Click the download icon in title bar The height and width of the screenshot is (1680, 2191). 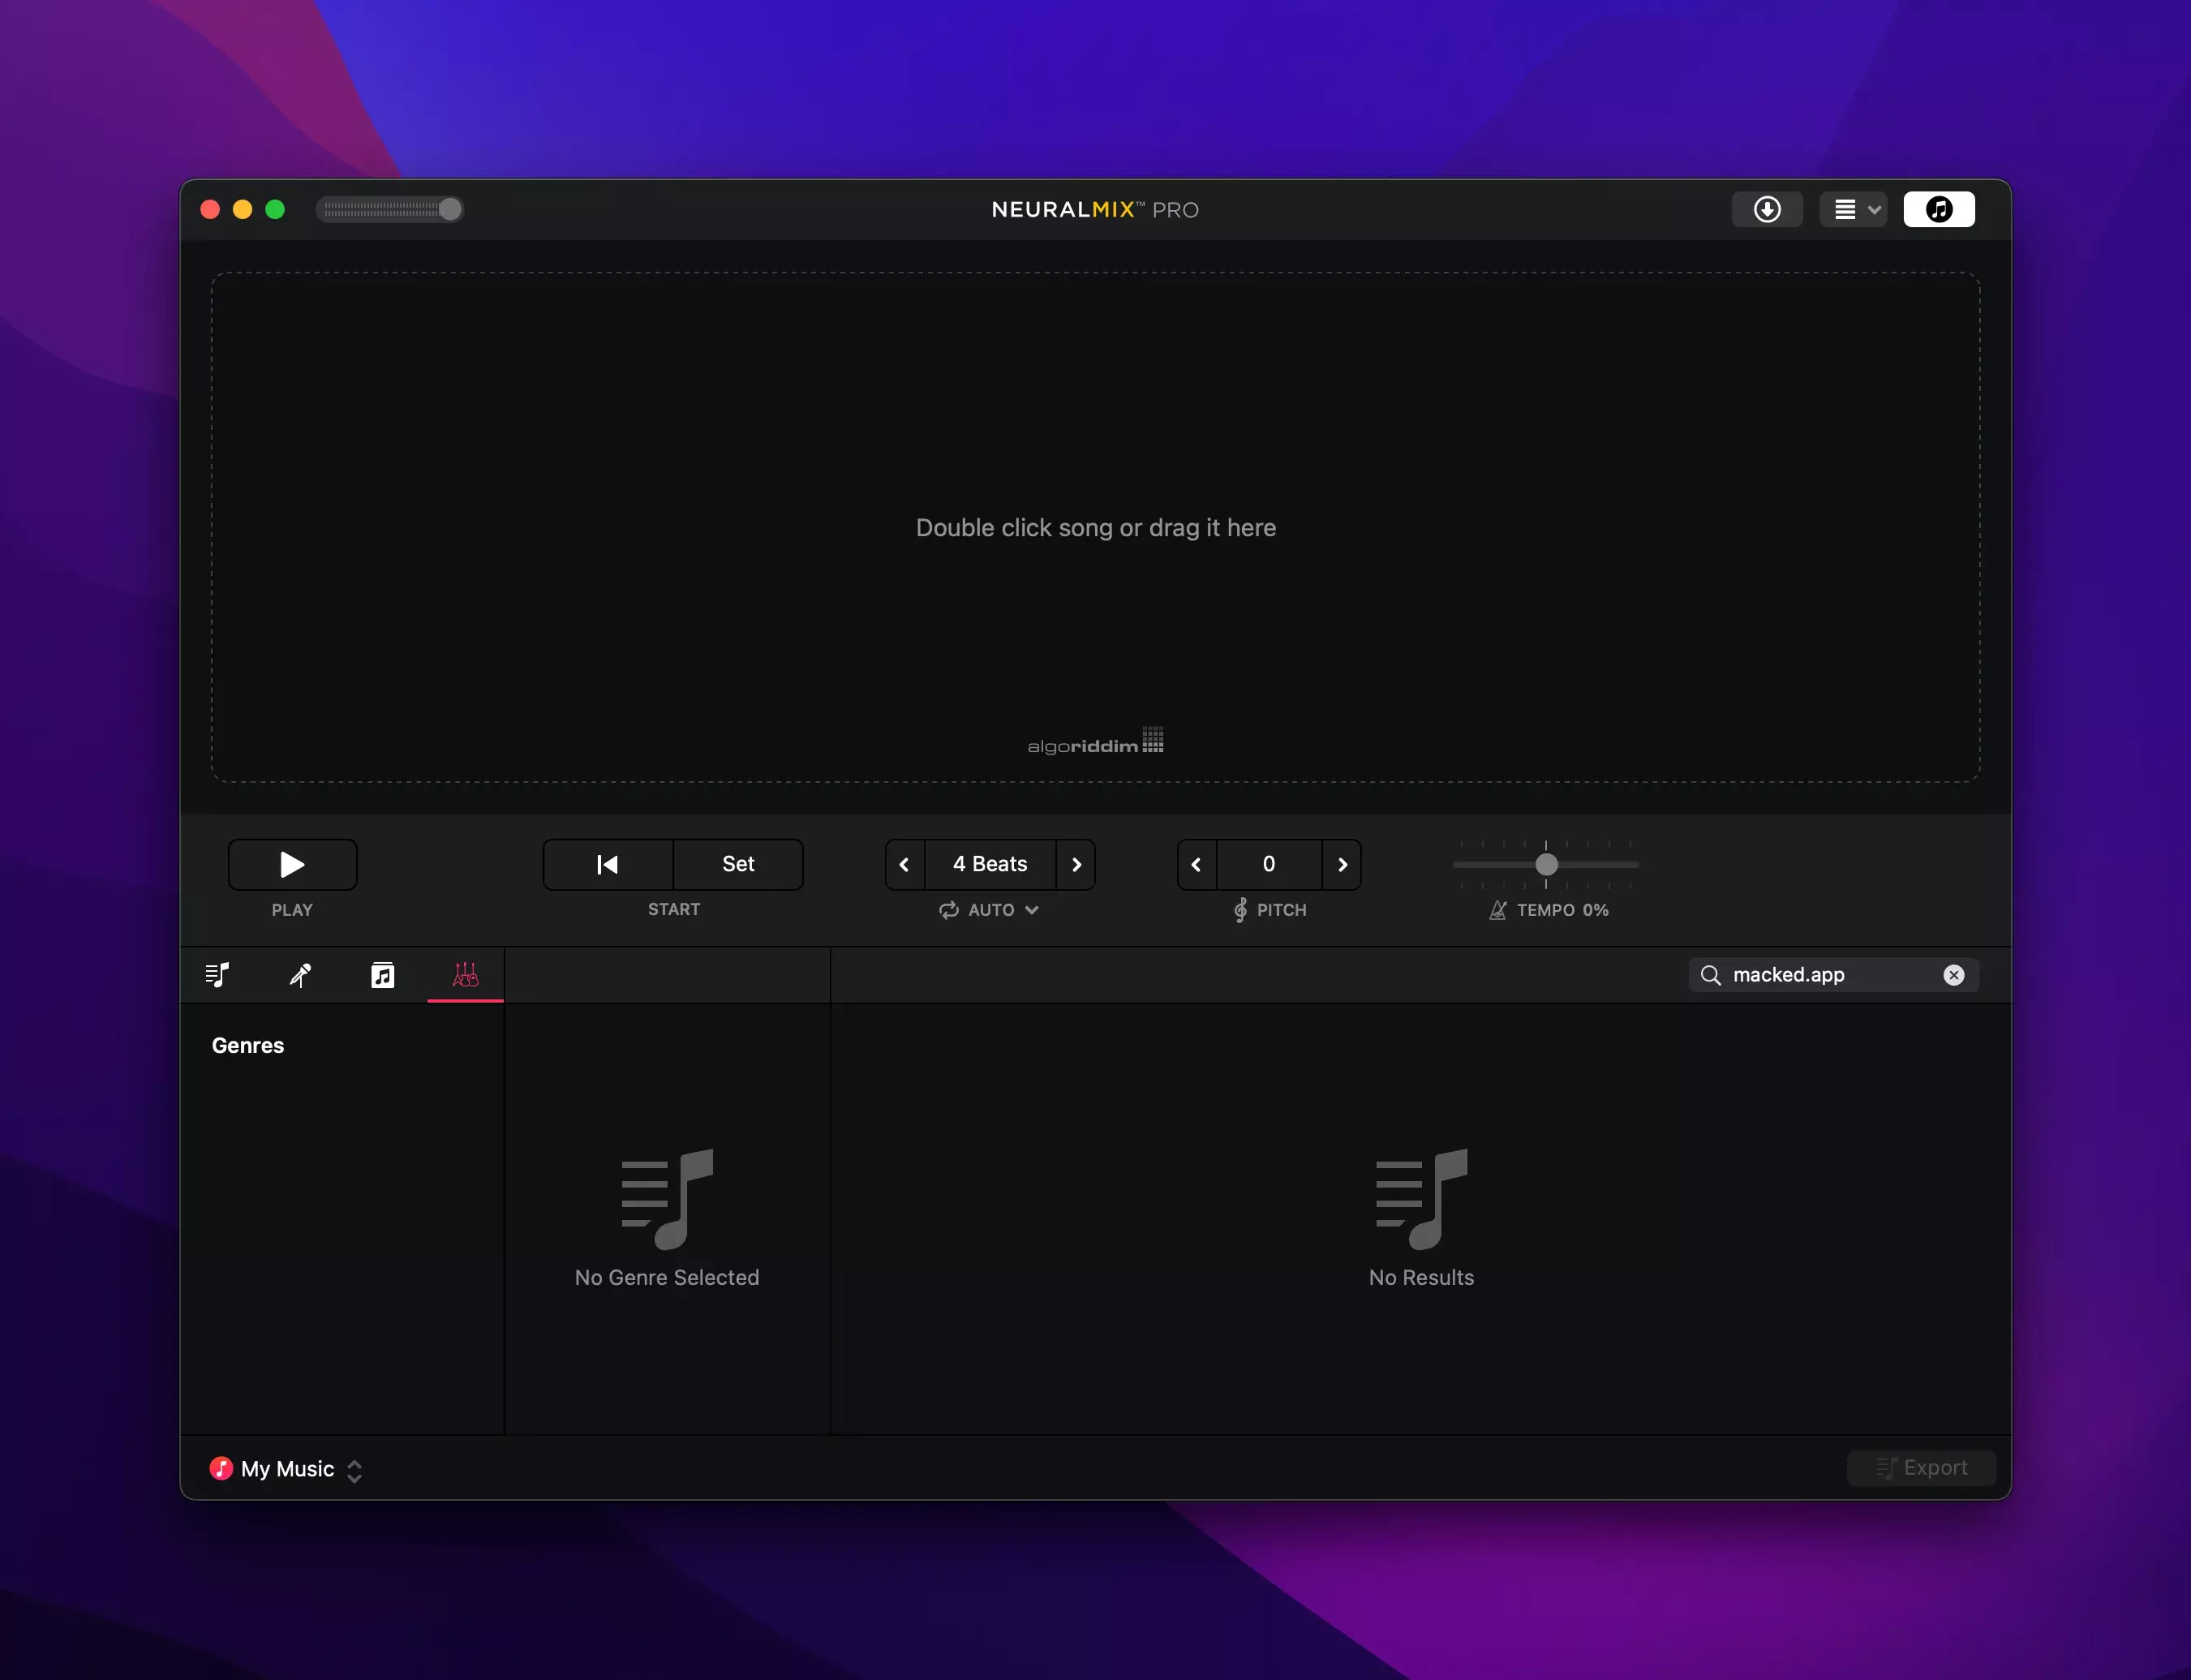pyautogui.click(x=1766, y=209)
